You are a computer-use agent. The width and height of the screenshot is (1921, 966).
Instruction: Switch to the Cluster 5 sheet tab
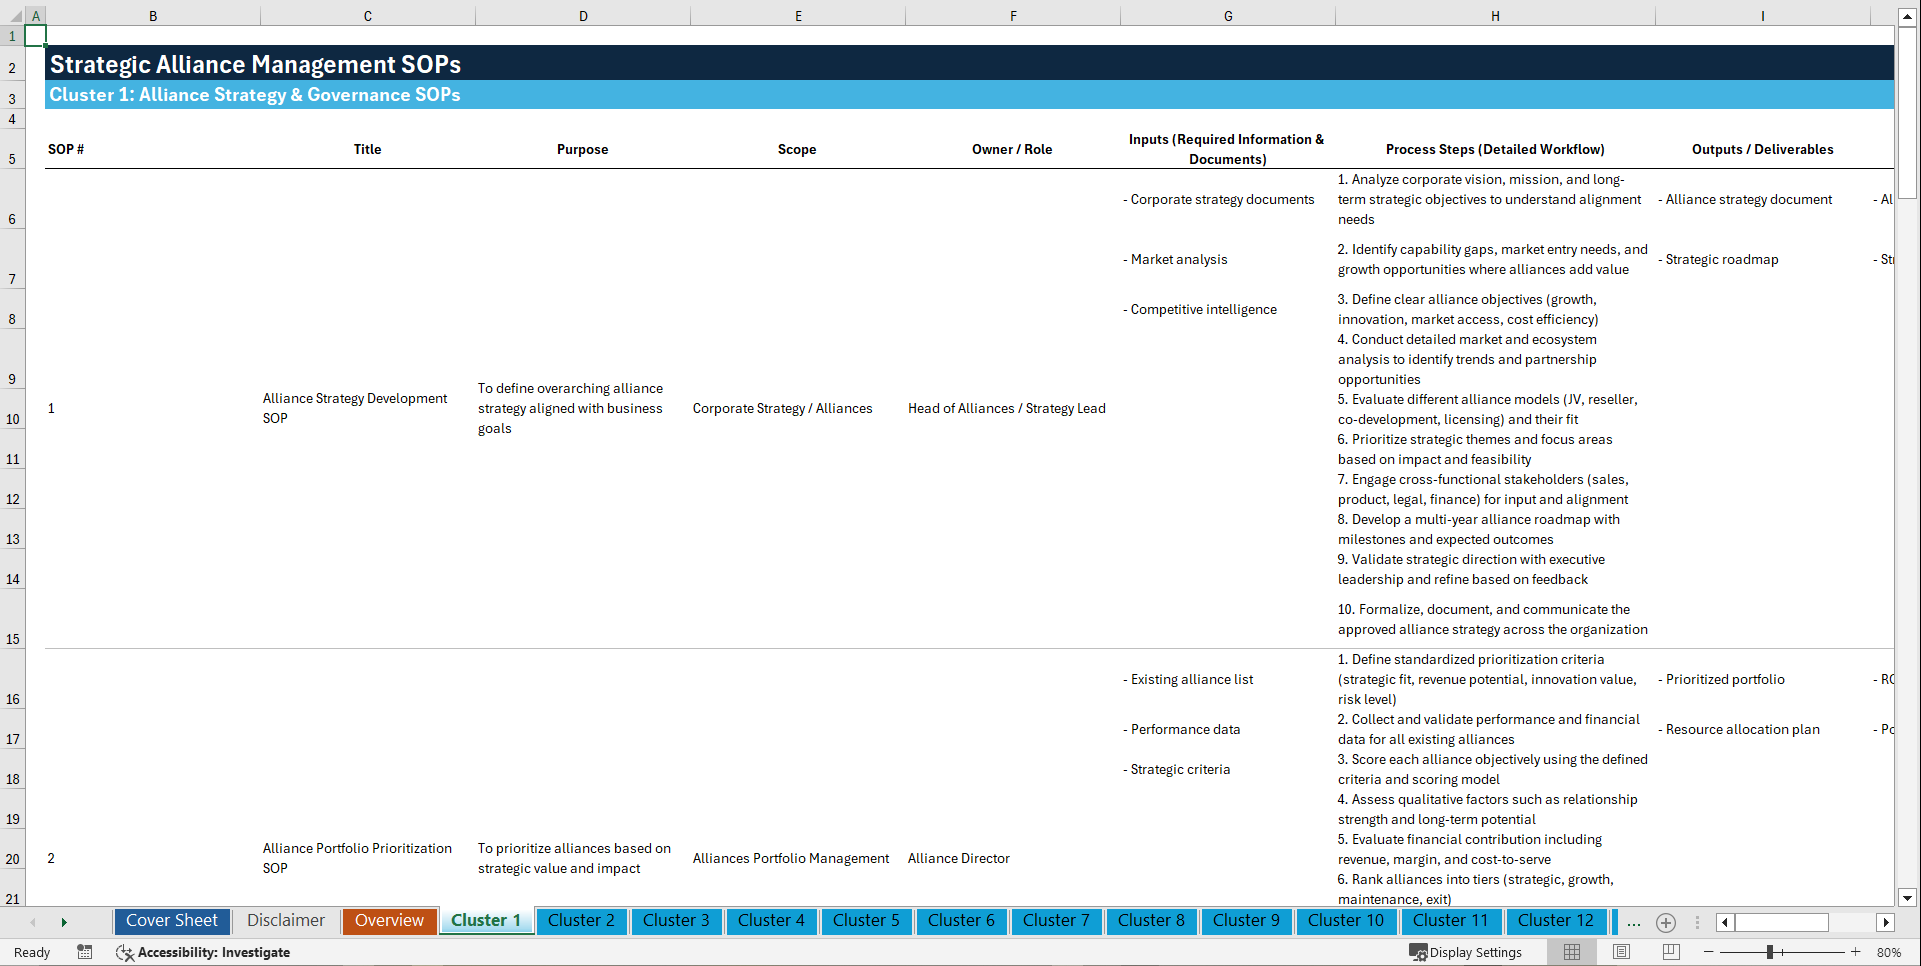pyautogui.click(x=866, y=921)
